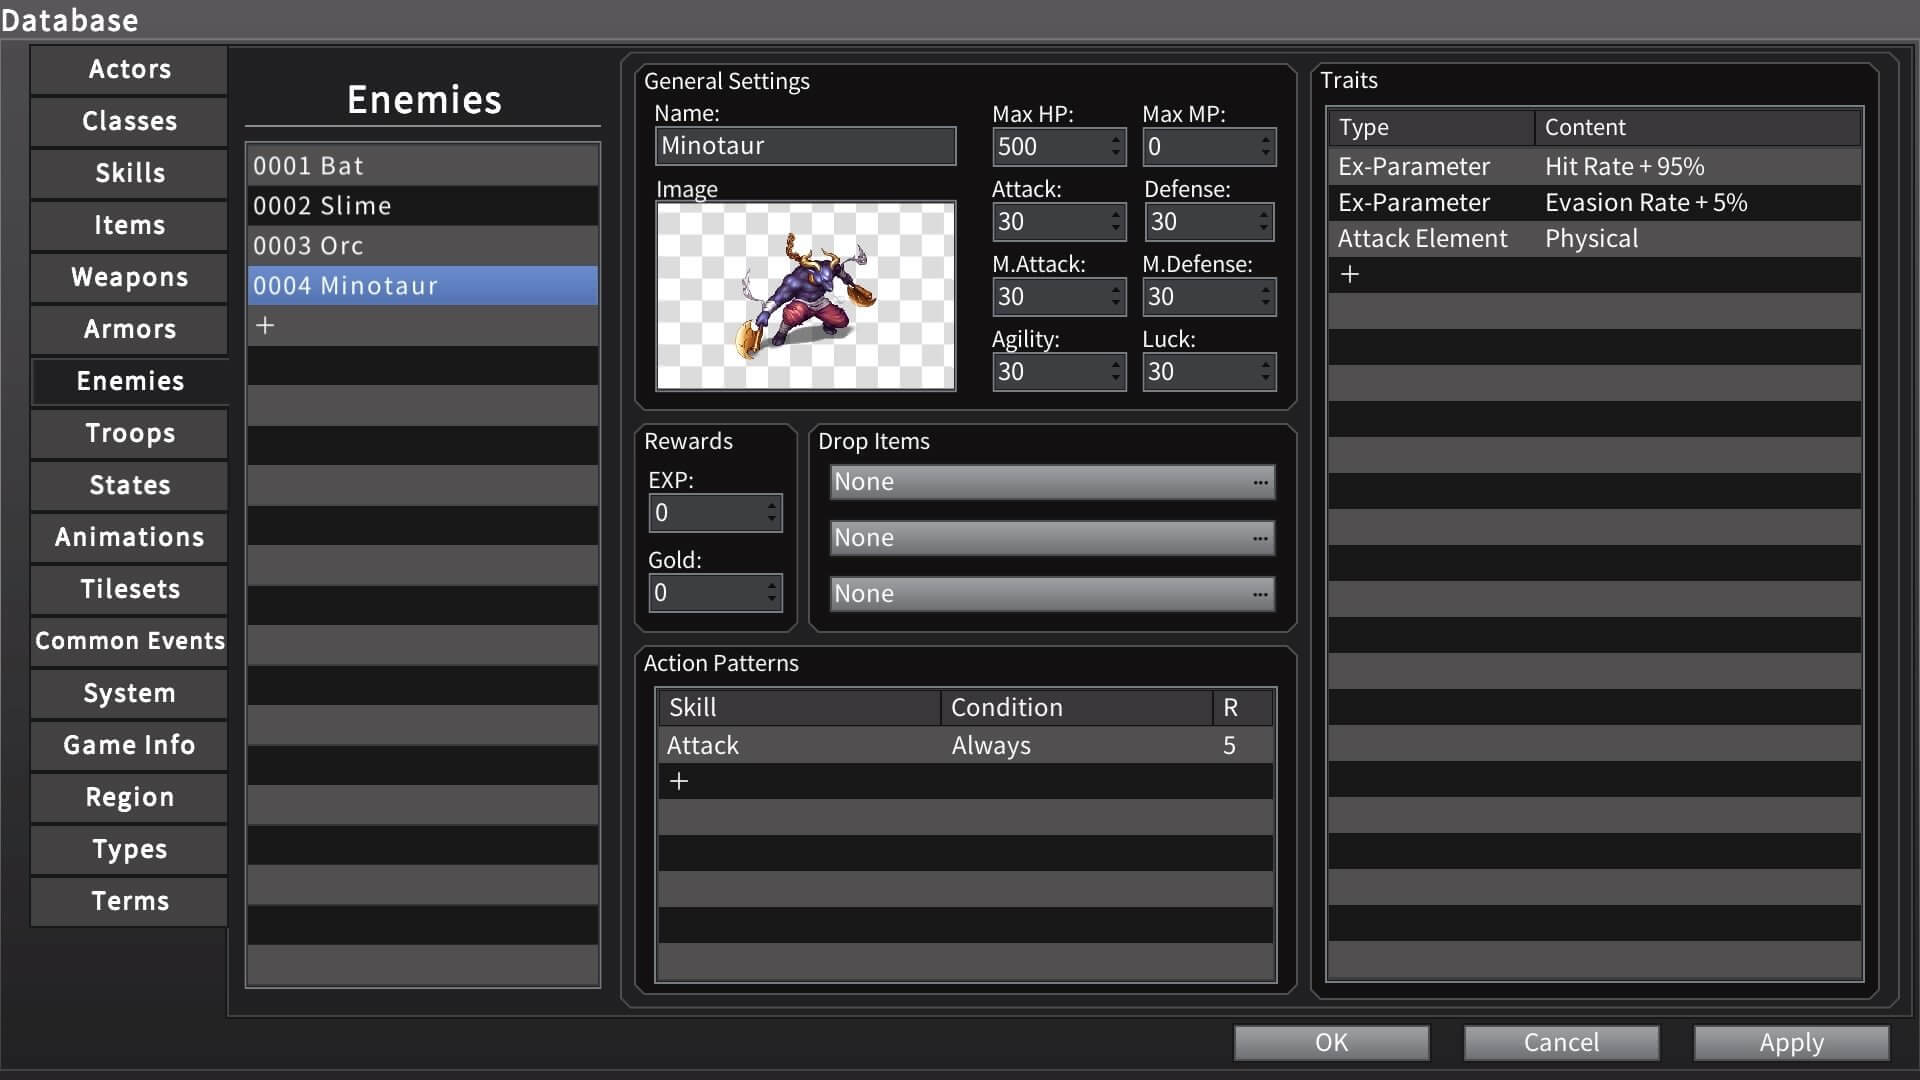Click Defense value stepper arrows

(x=1266, y=222)
